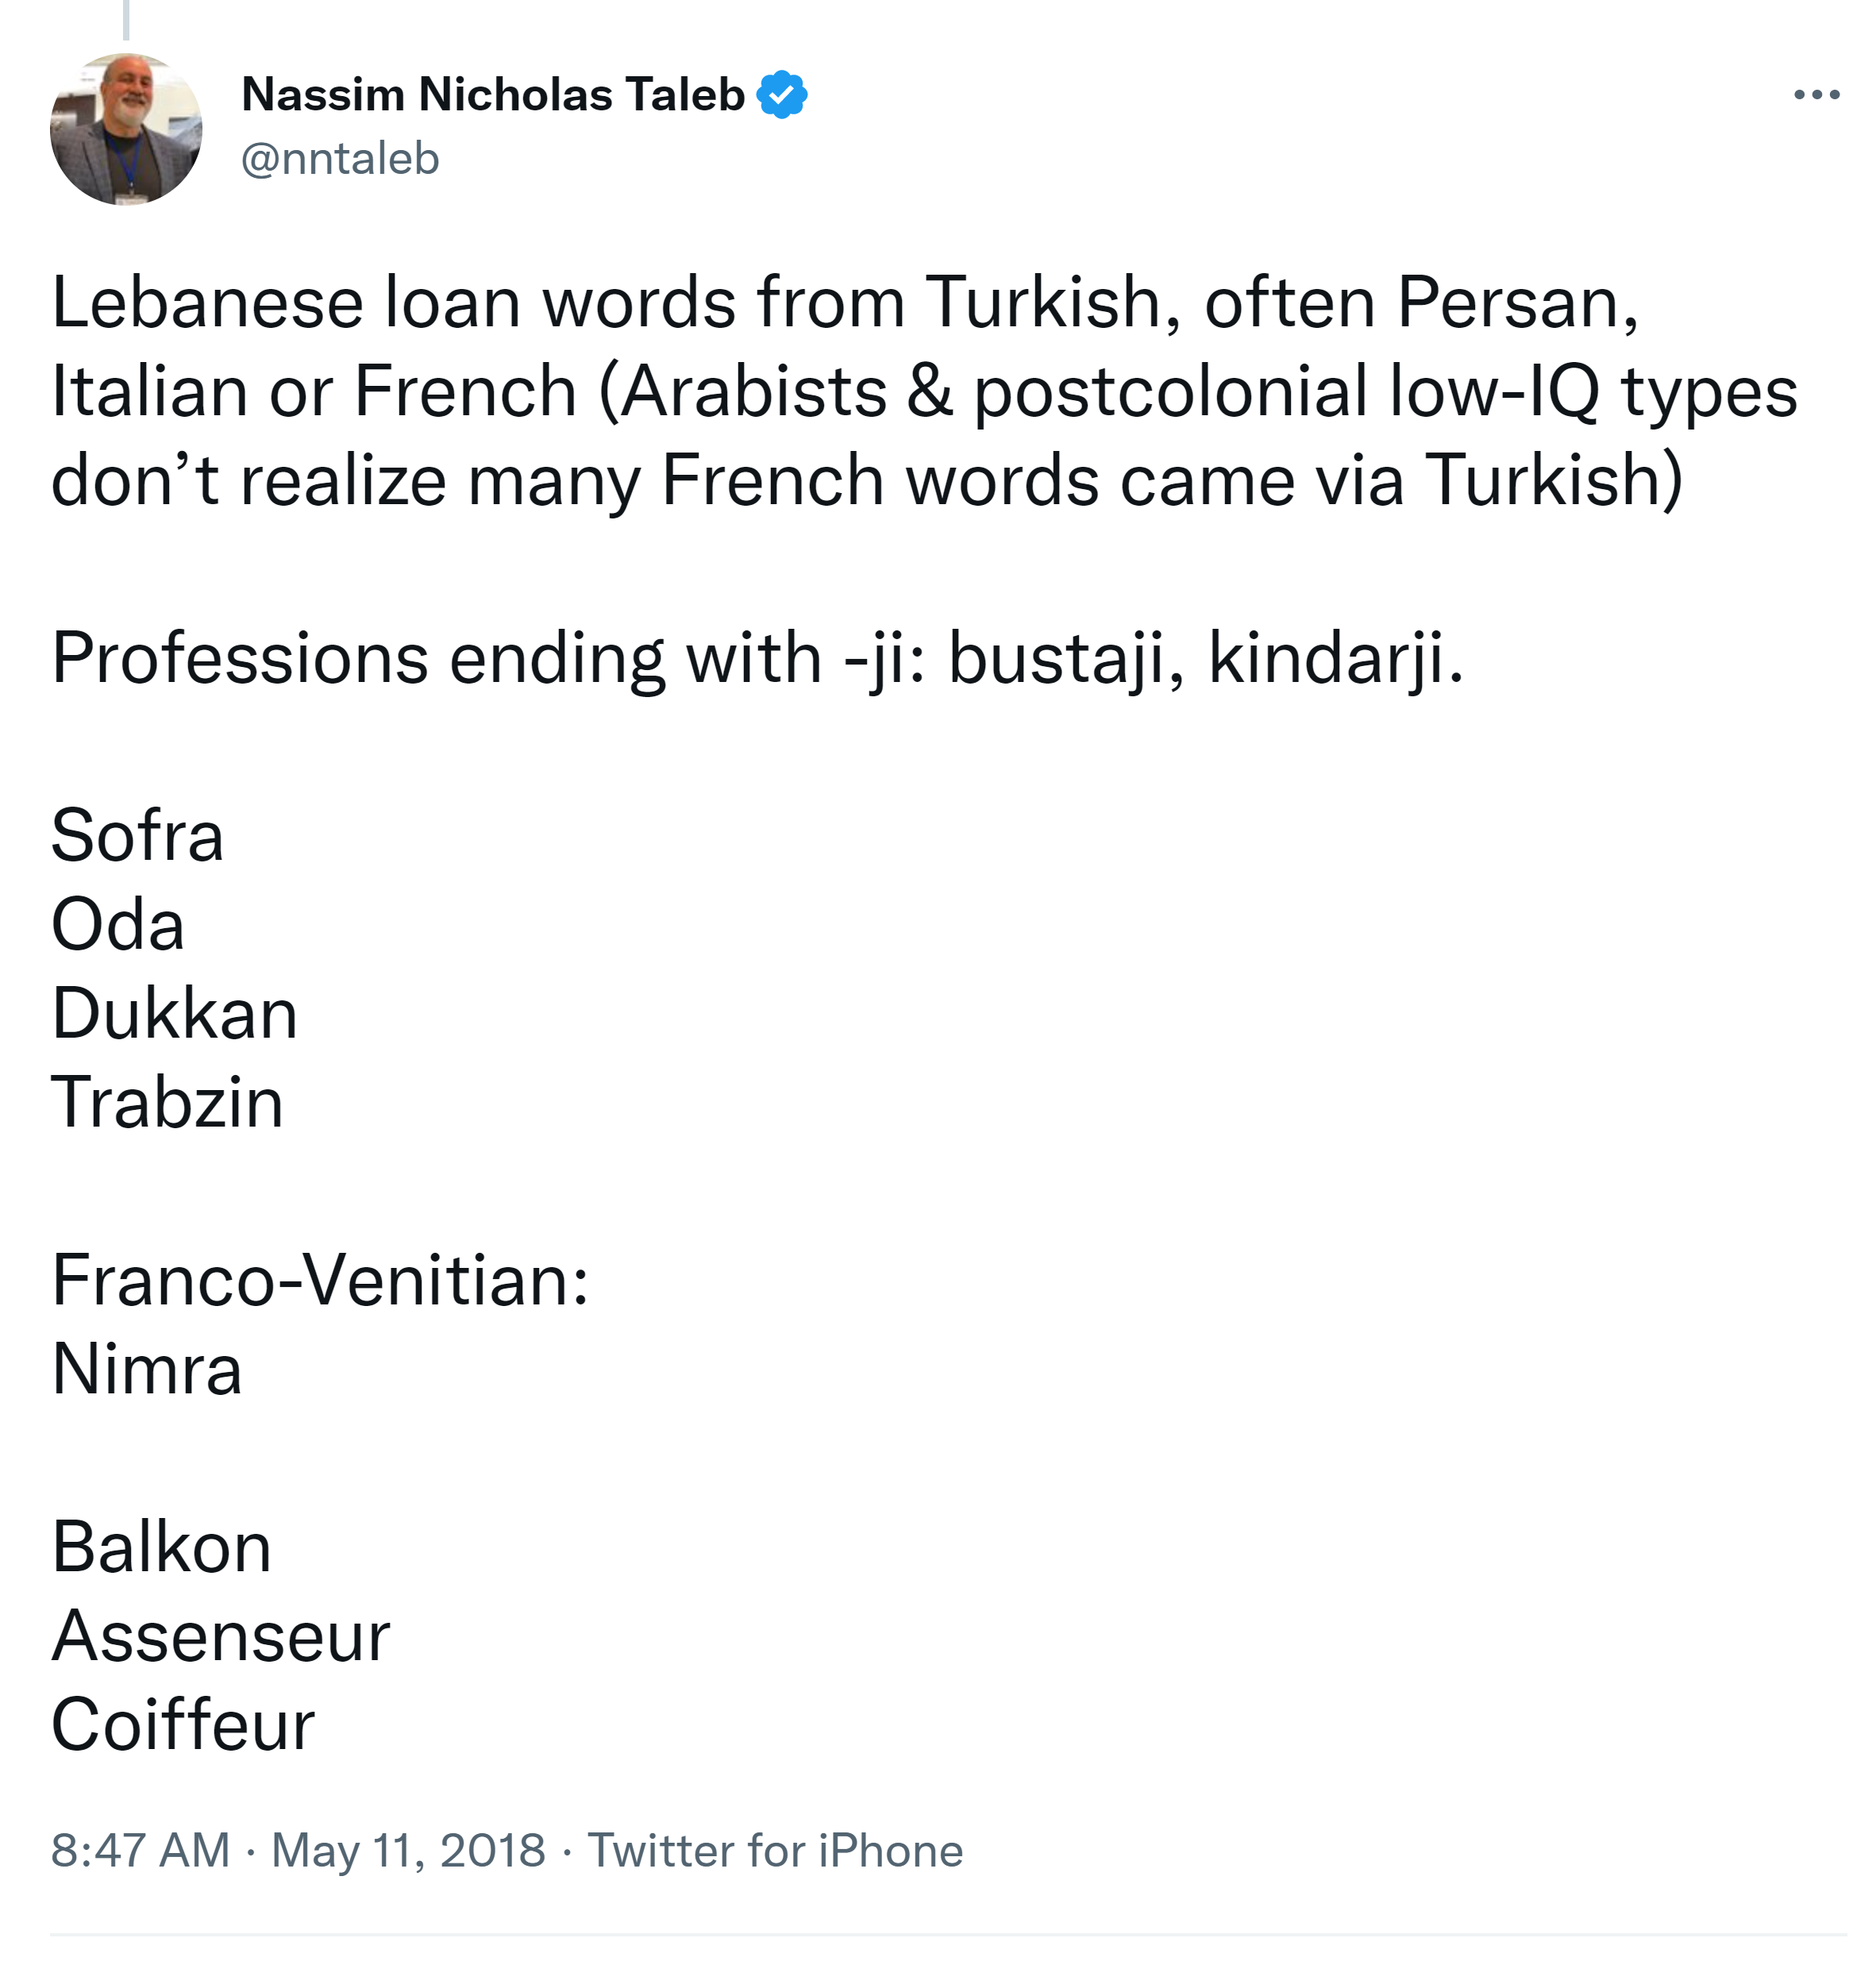This screenshot has width=1876, height=1965.
Task: Open the three-dot more options menu
Action: 1816,95
